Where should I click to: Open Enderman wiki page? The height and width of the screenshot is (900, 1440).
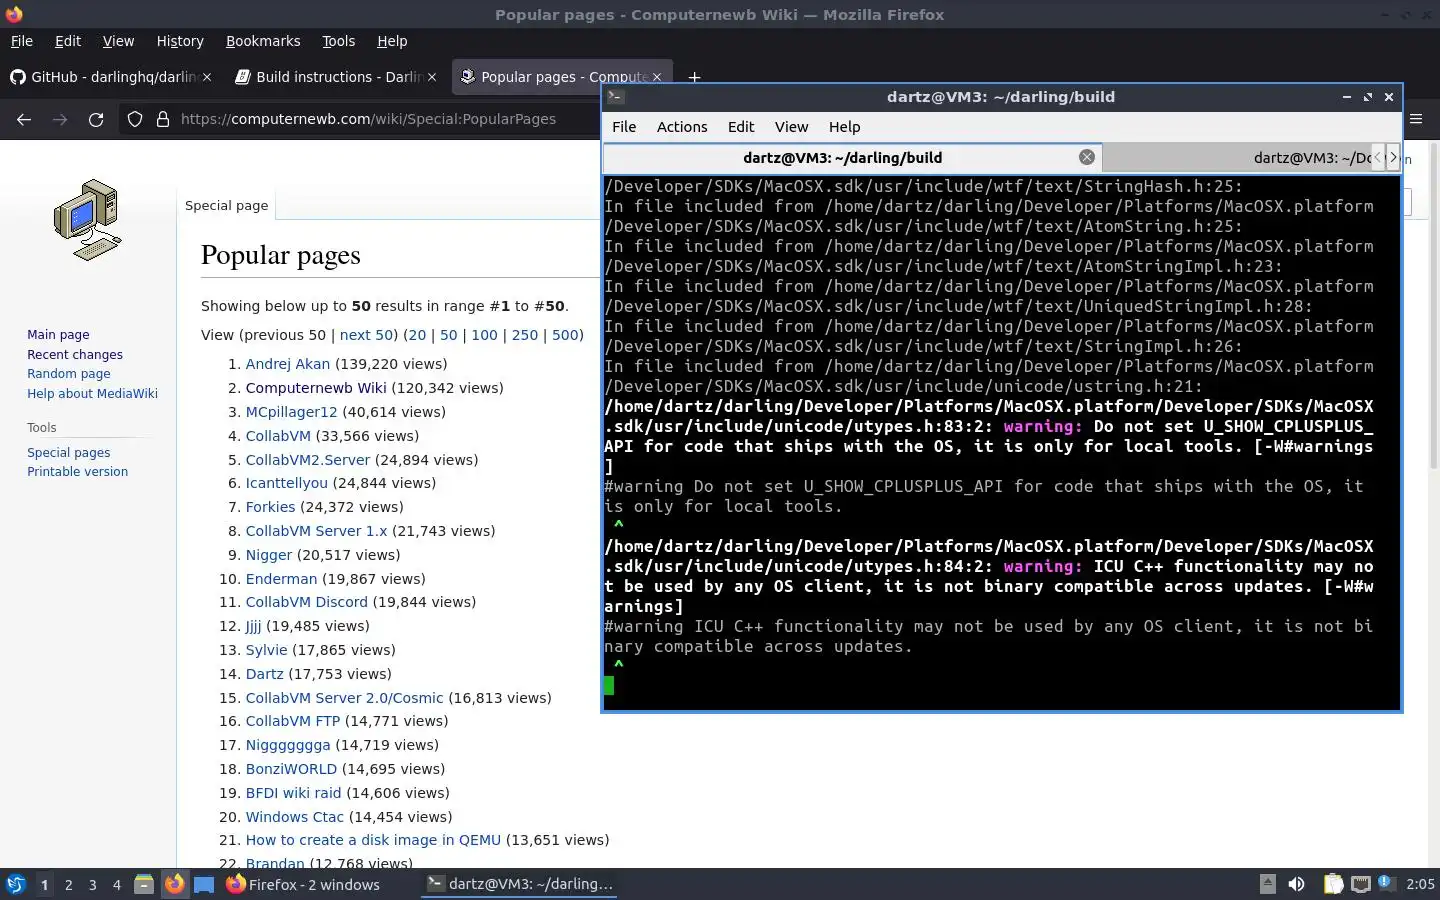point(281,579)
